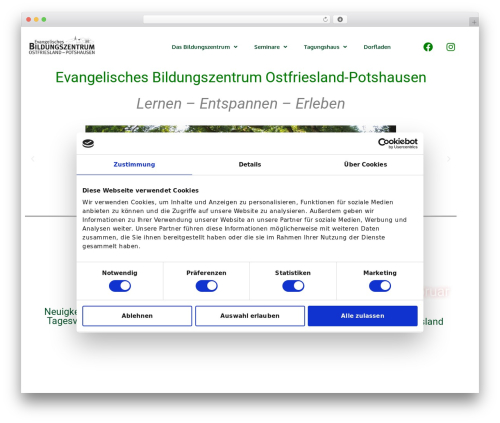
Task: Click the Auswahl erlauben button
Action: click(250, 316)
